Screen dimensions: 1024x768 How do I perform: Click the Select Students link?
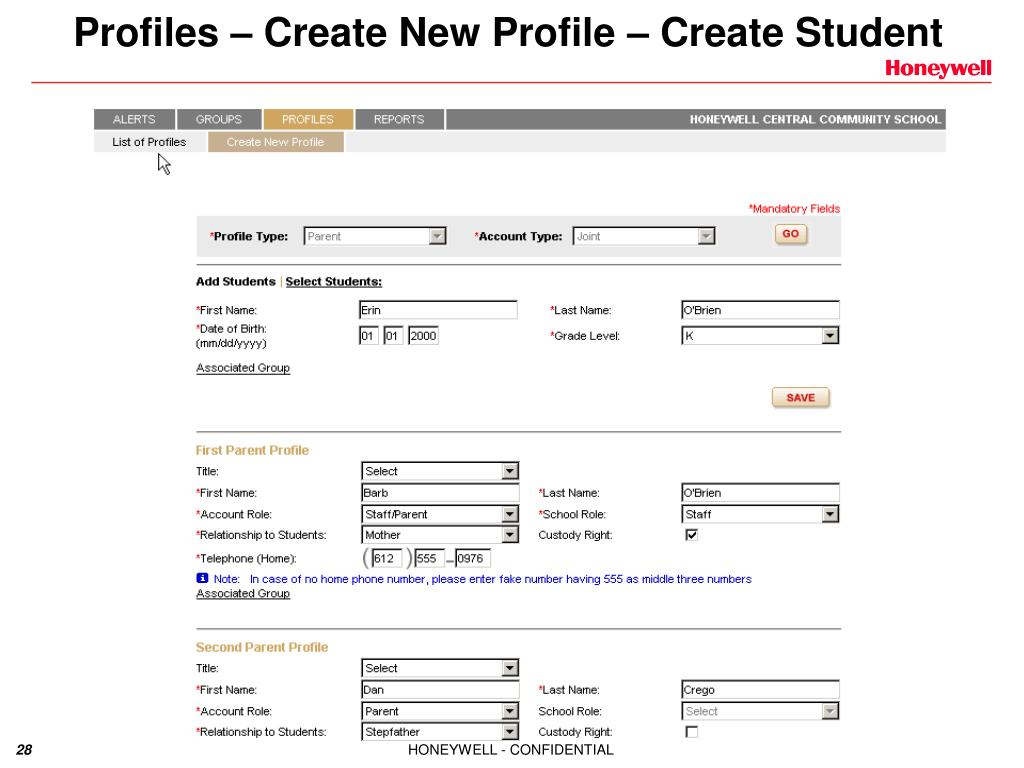click(x=334, y=281)
